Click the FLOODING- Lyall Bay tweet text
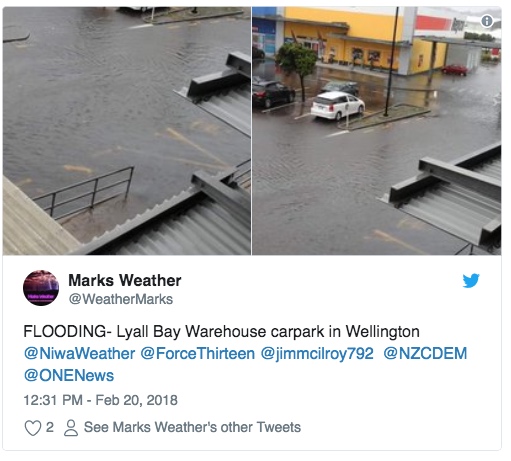Screen dimensions: 511x461 [221, 331]
